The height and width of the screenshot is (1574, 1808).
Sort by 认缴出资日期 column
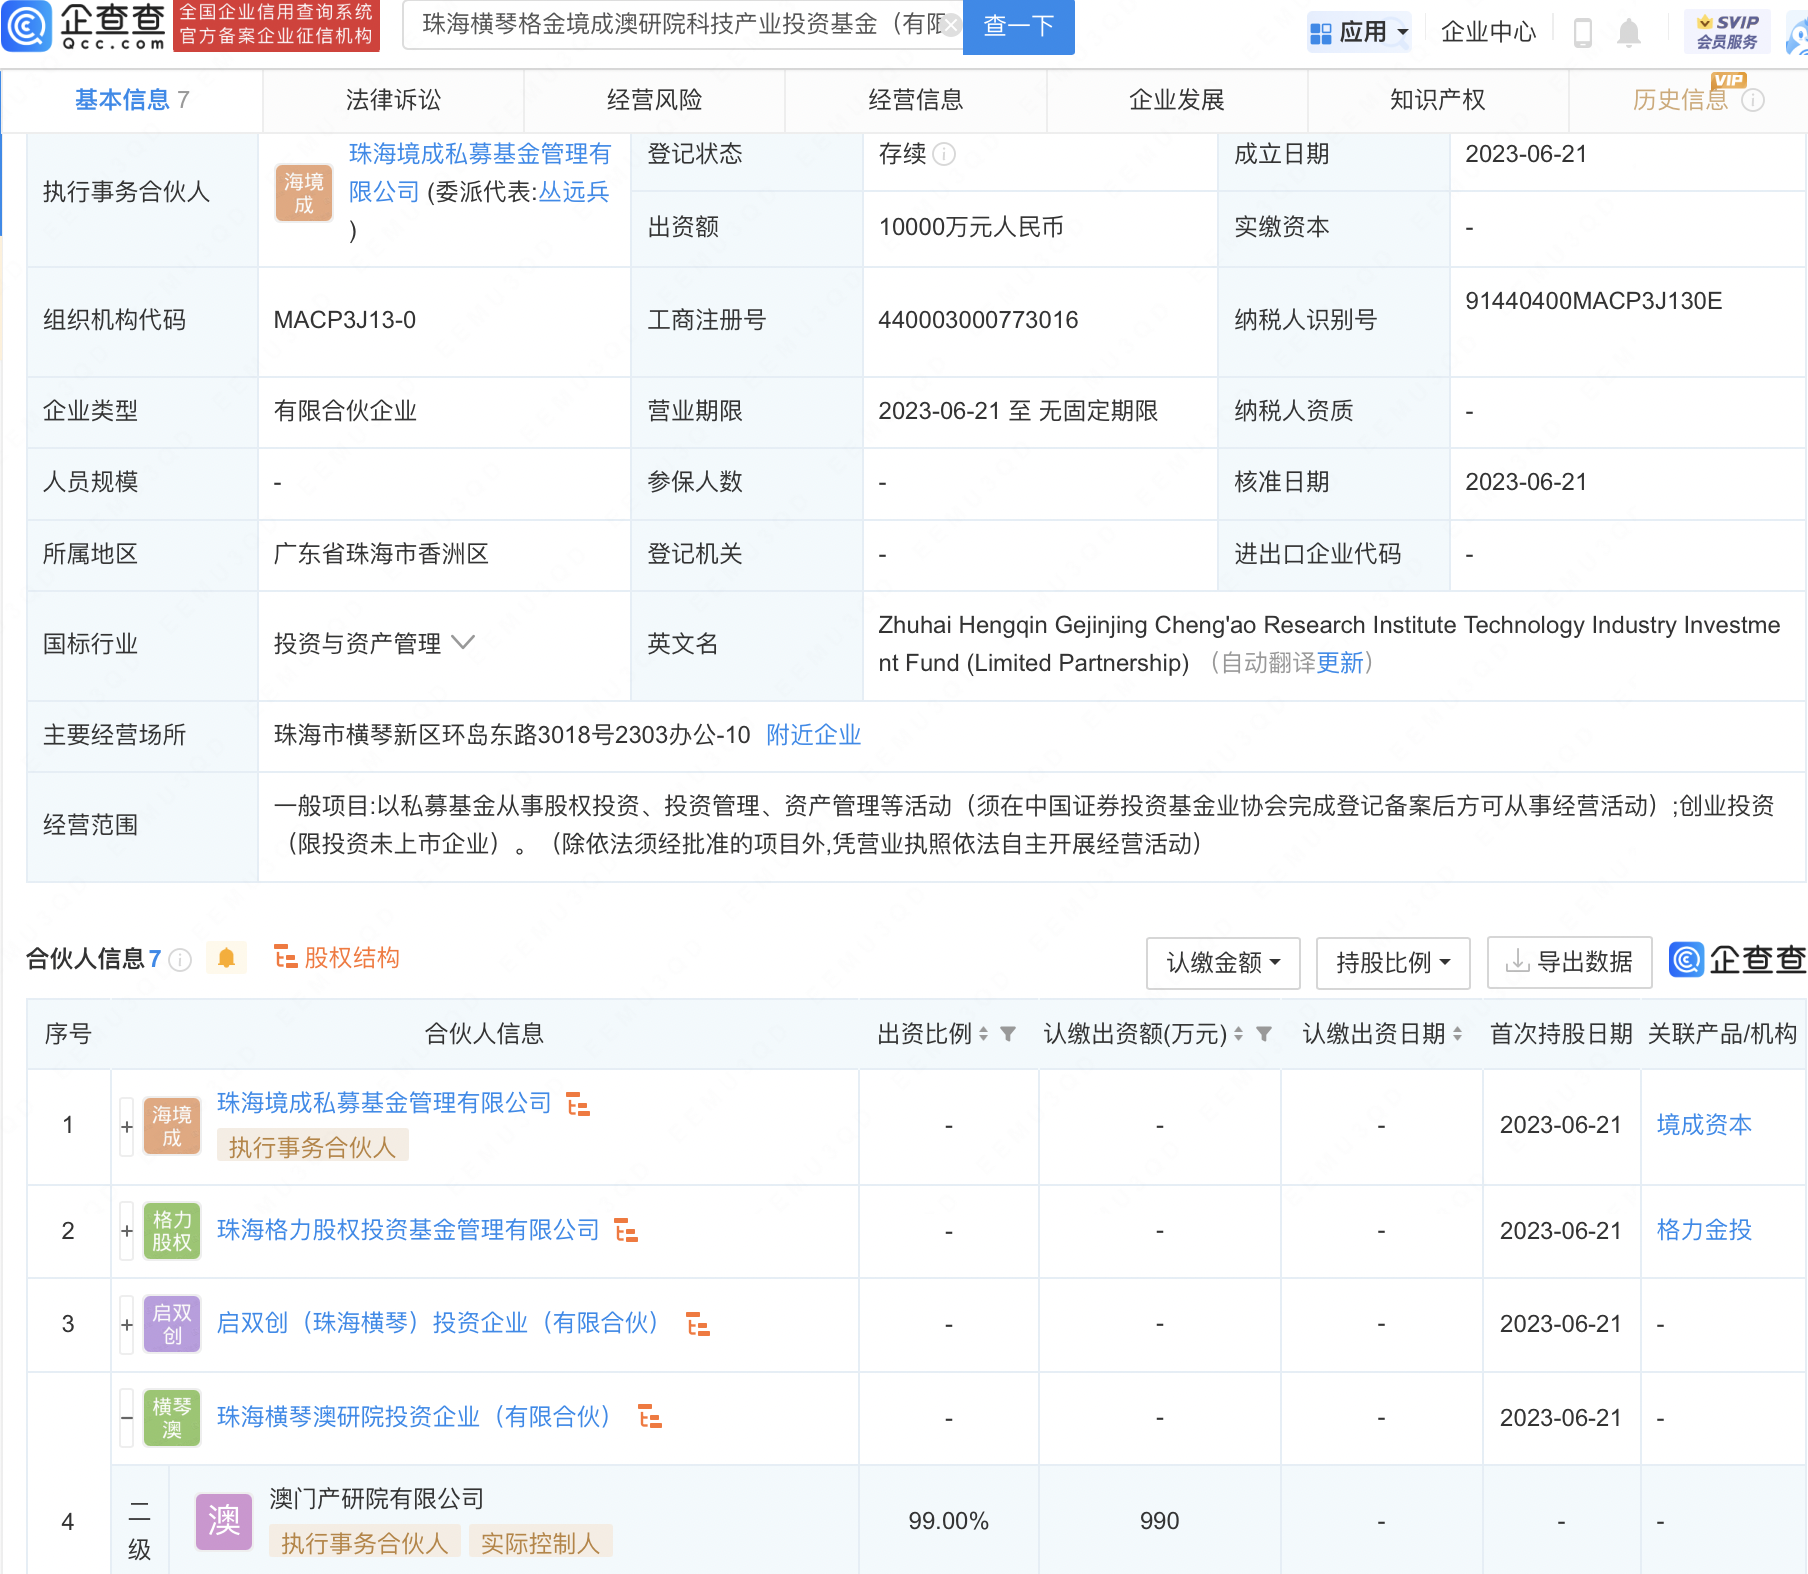1457,1034
